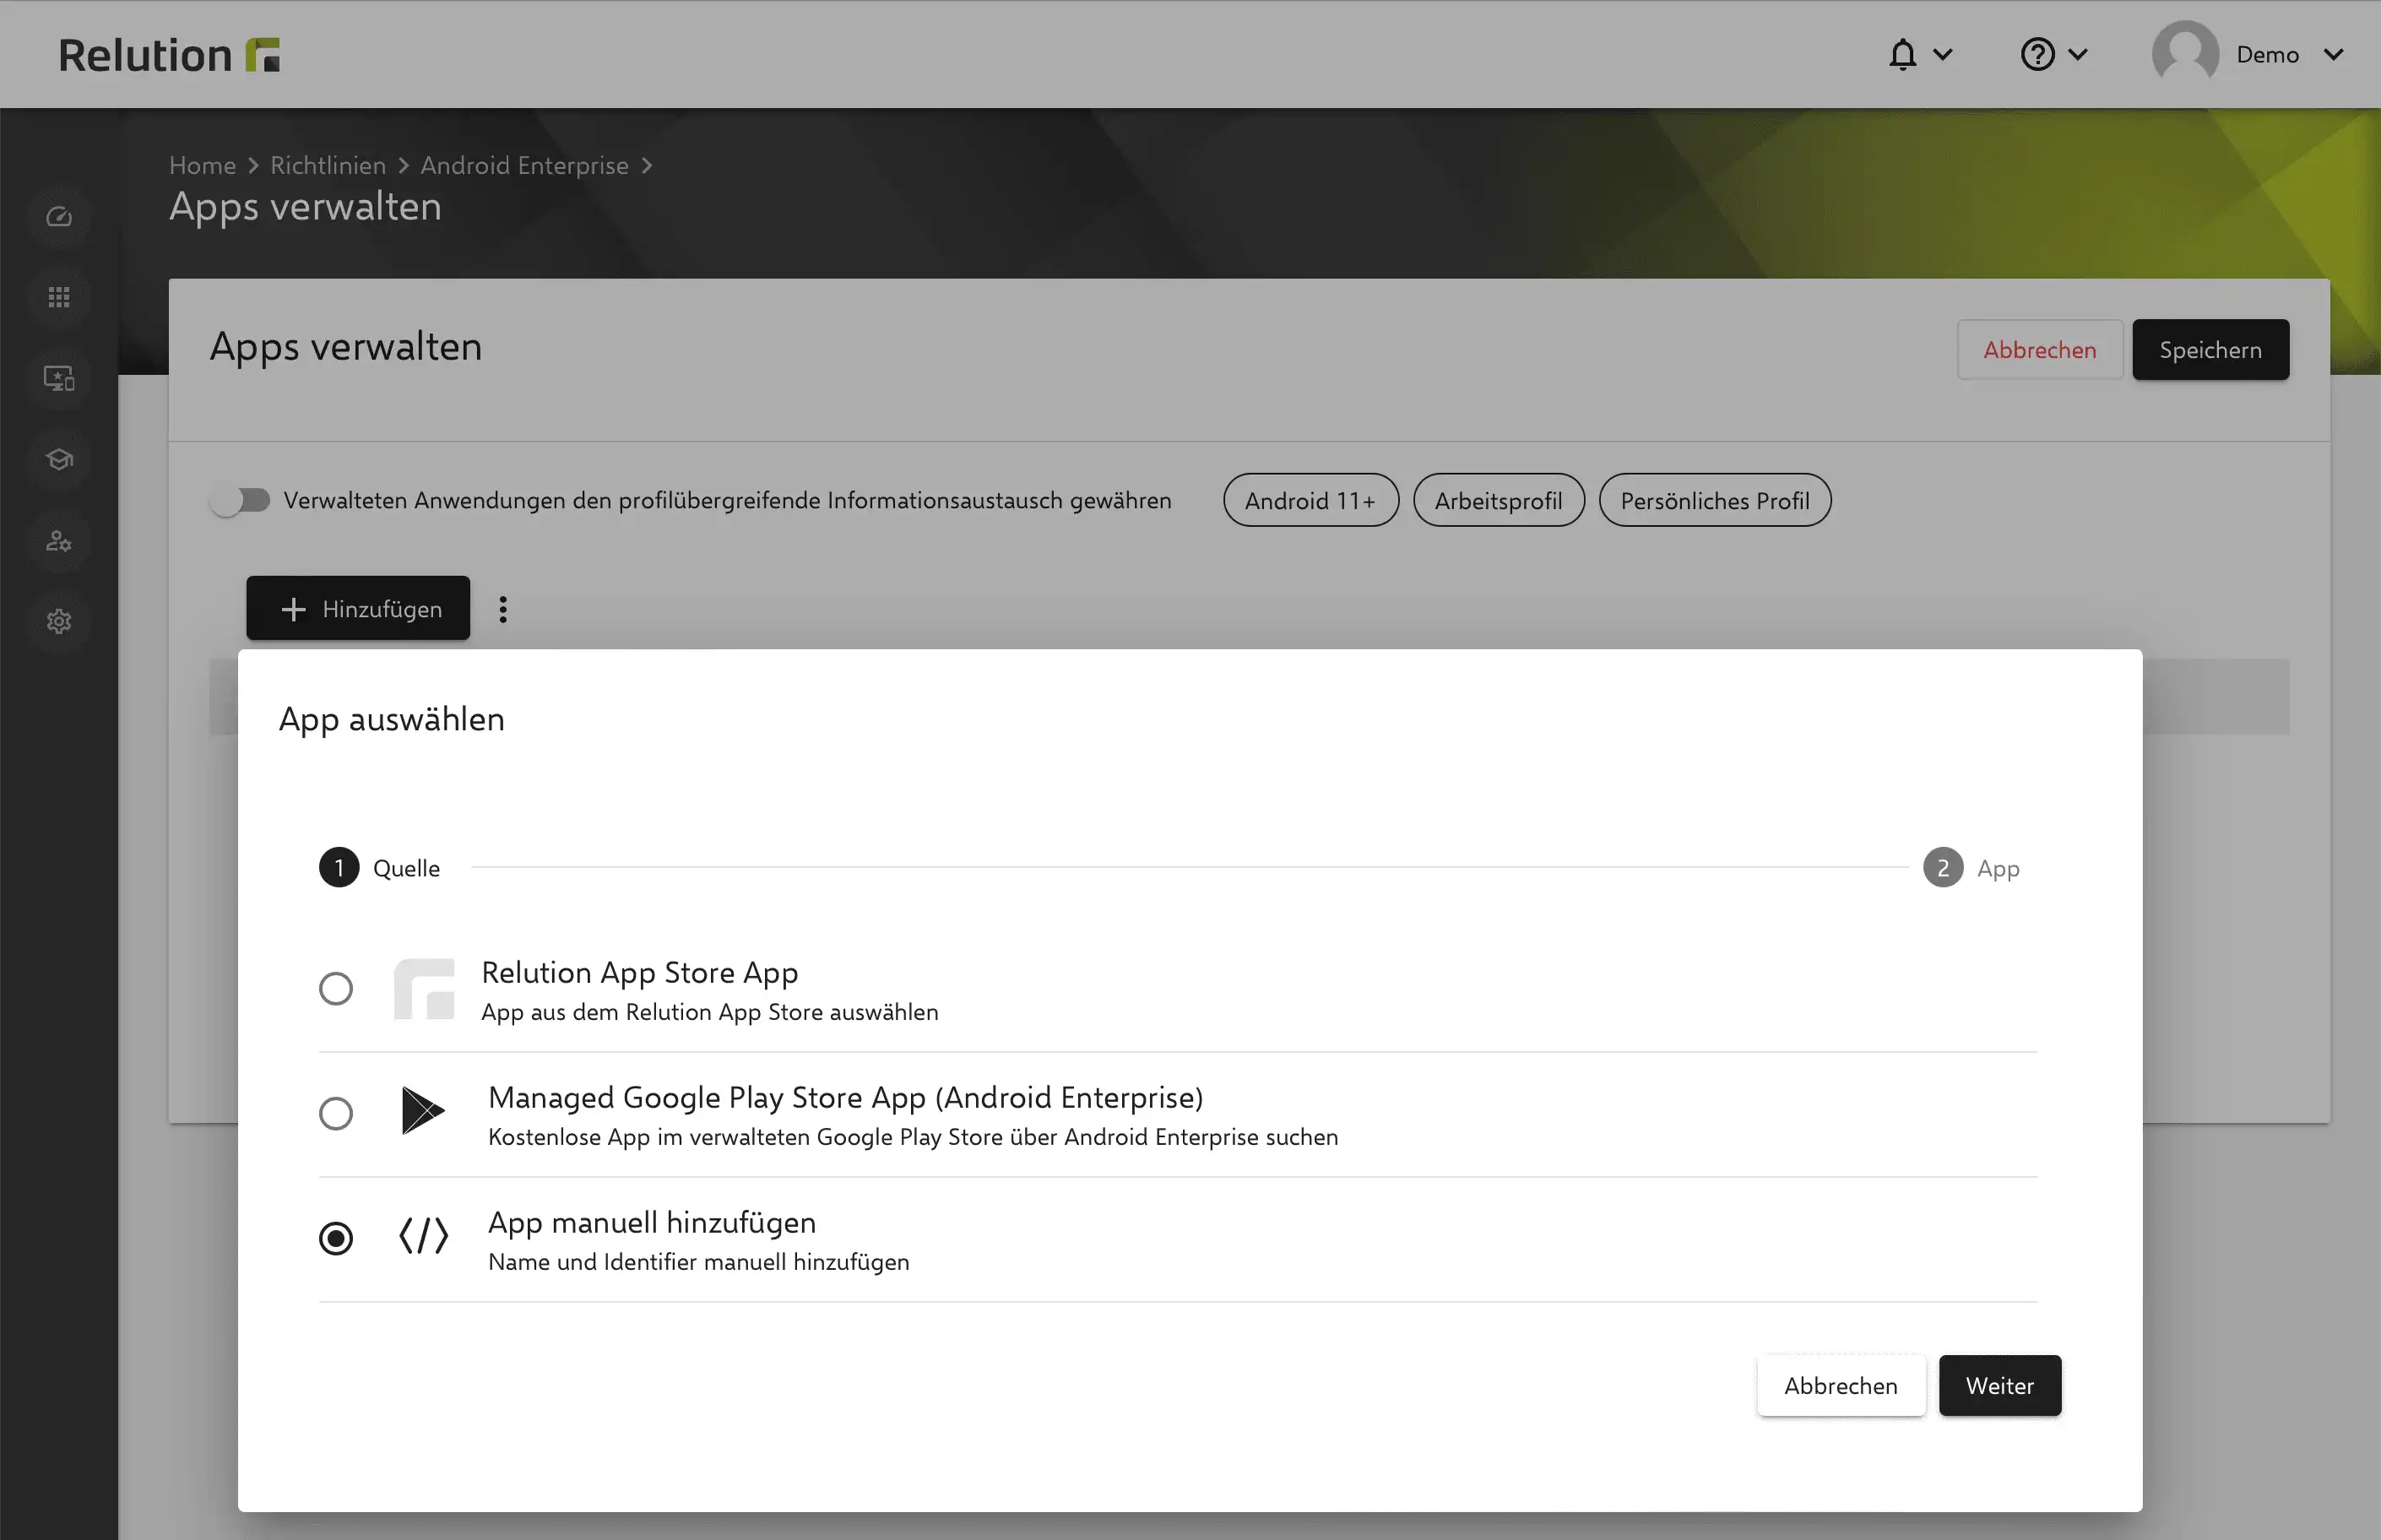Open the help question mark icon
The width and height of the screenshot is (2381, 1540).
2037,54
